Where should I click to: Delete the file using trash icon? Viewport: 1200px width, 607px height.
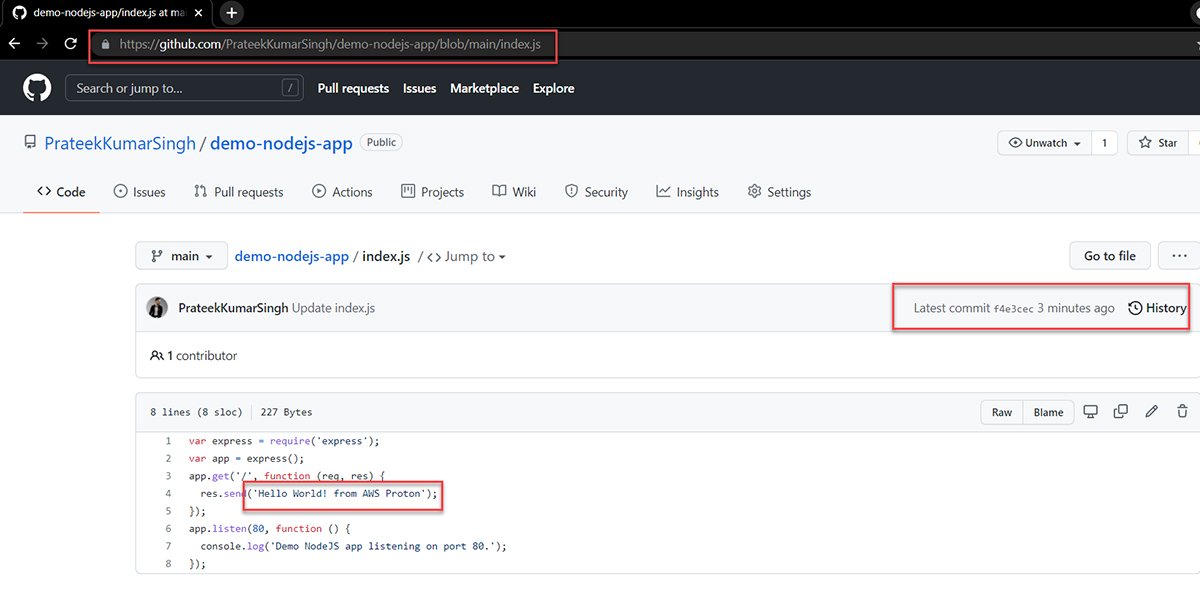pyautogui.click(x=1181, y=411)
